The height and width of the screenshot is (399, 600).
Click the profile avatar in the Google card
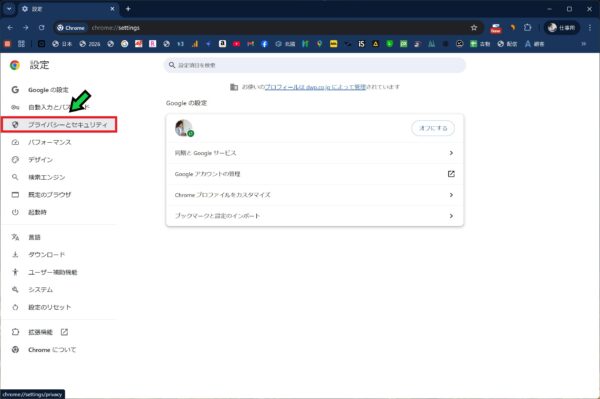184,128
